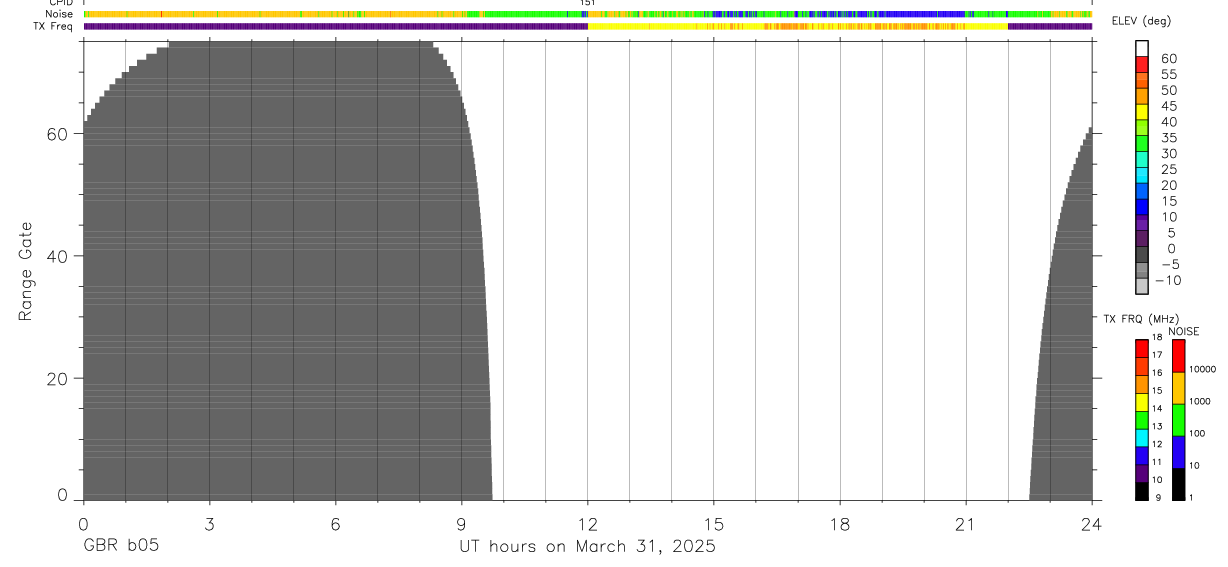Click the orange Noise strip above hour 6
Viewport: 1228px width, 567px height.
coord(335,14)
